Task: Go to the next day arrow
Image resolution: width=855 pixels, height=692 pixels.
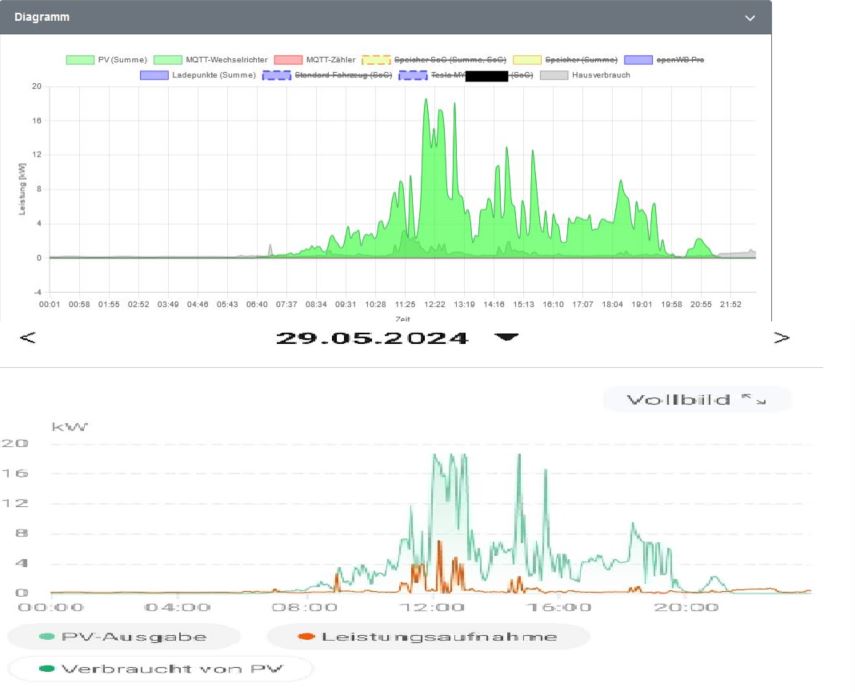Action: pos(781,338)
